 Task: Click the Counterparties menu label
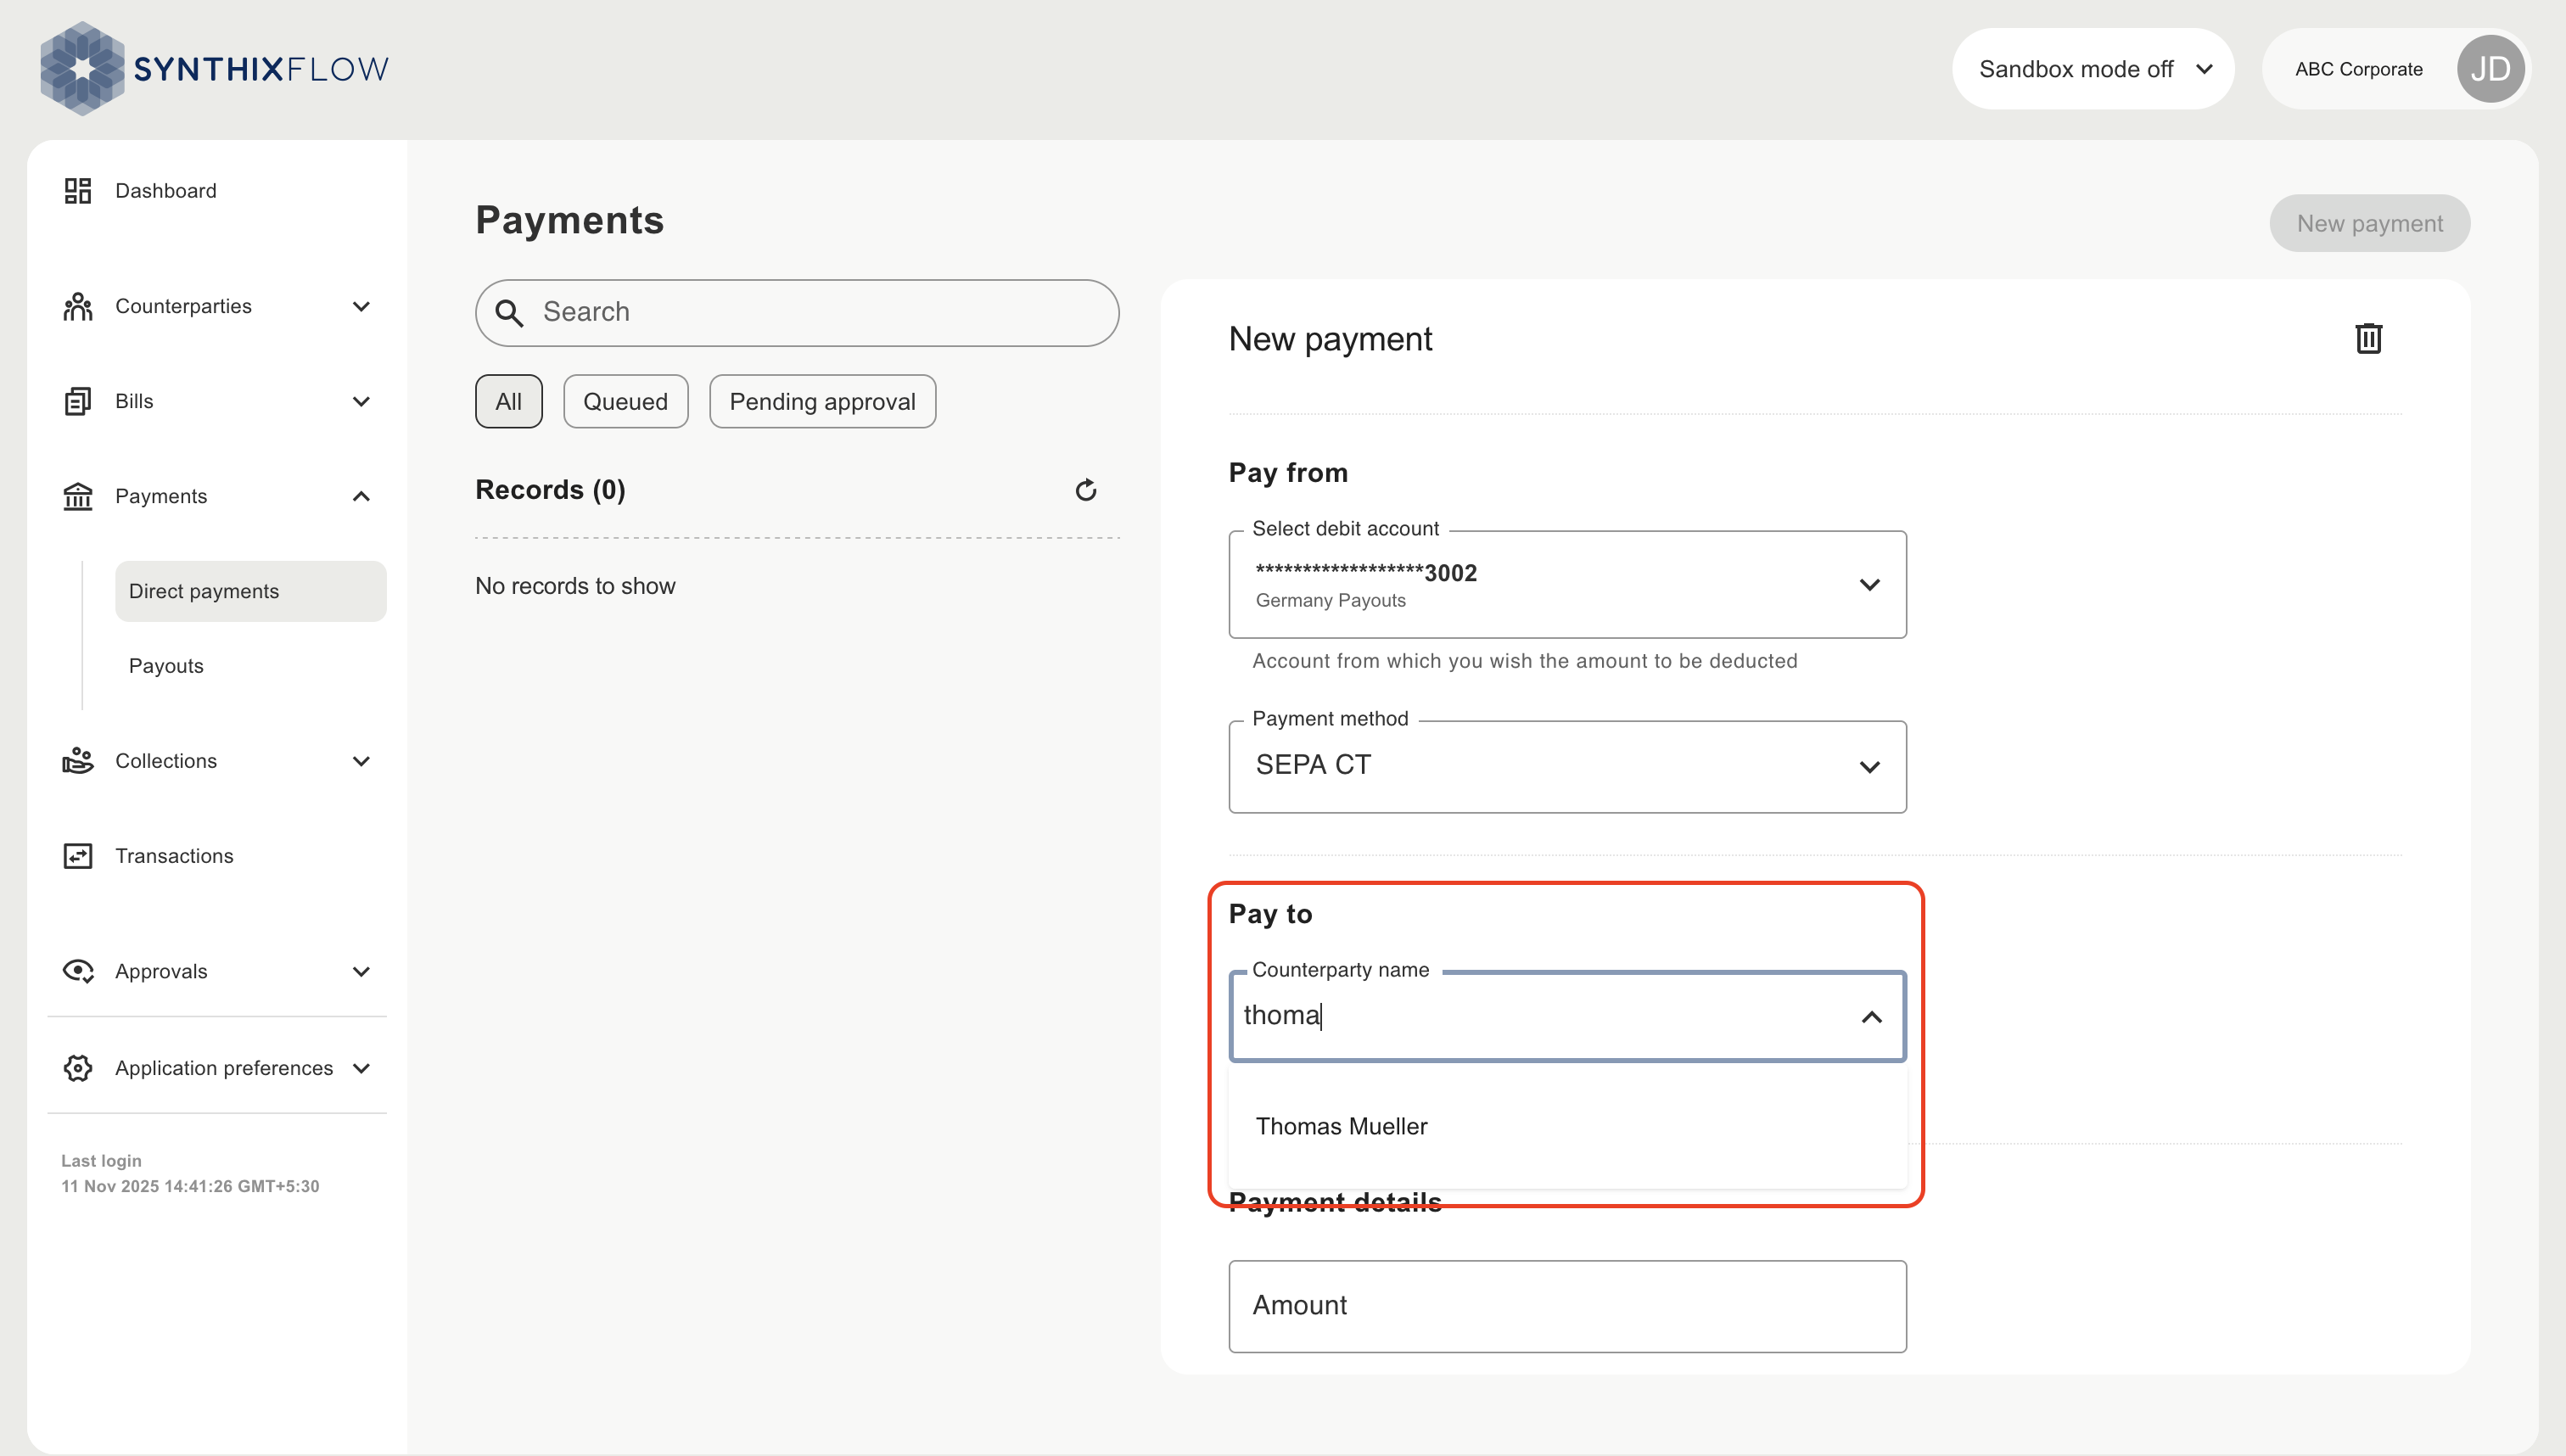coord(183,306)
